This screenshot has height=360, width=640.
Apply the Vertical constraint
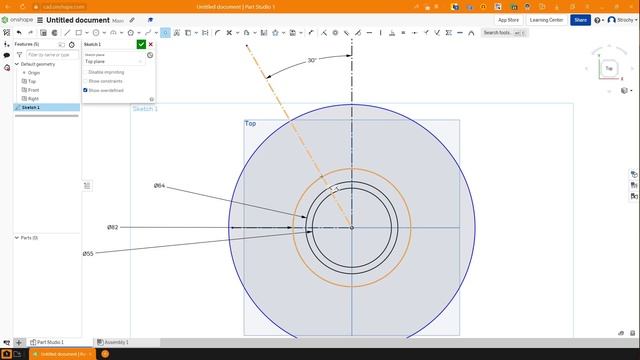(380, 33)
